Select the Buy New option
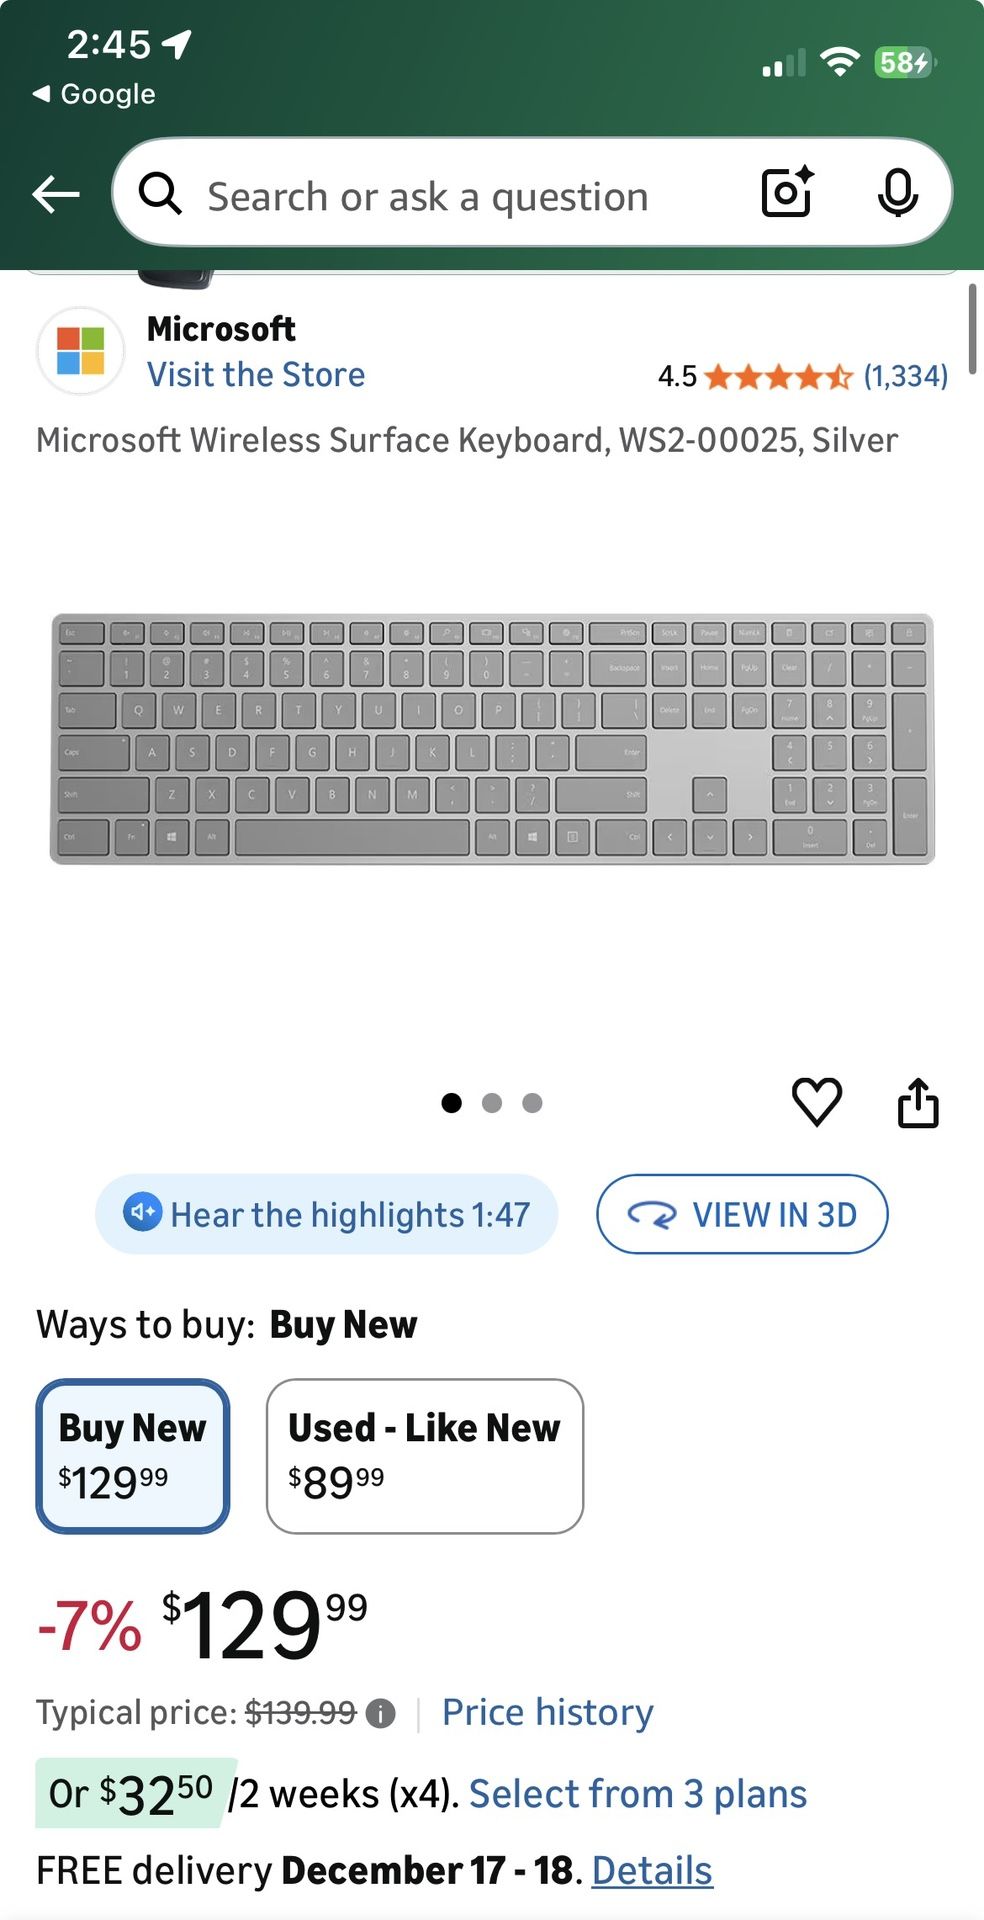This screenshot has width=984, height=1920. point(133,1455)
